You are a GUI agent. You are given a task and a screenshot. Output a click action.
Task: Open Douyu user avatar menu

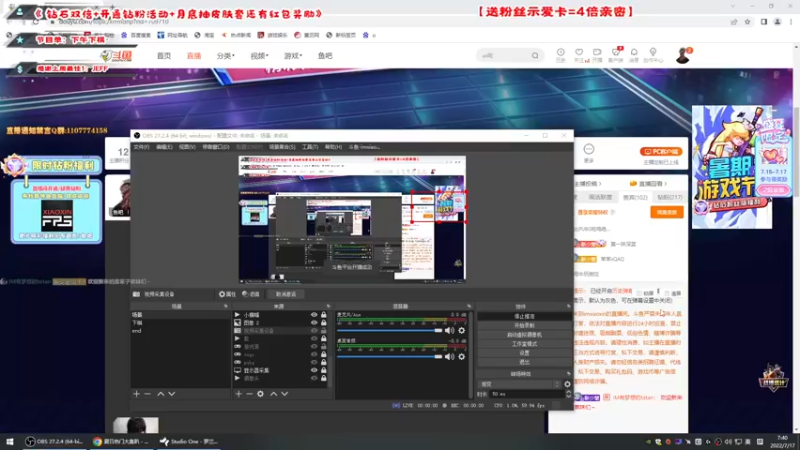pyautogui.click(x=683, y=55)
